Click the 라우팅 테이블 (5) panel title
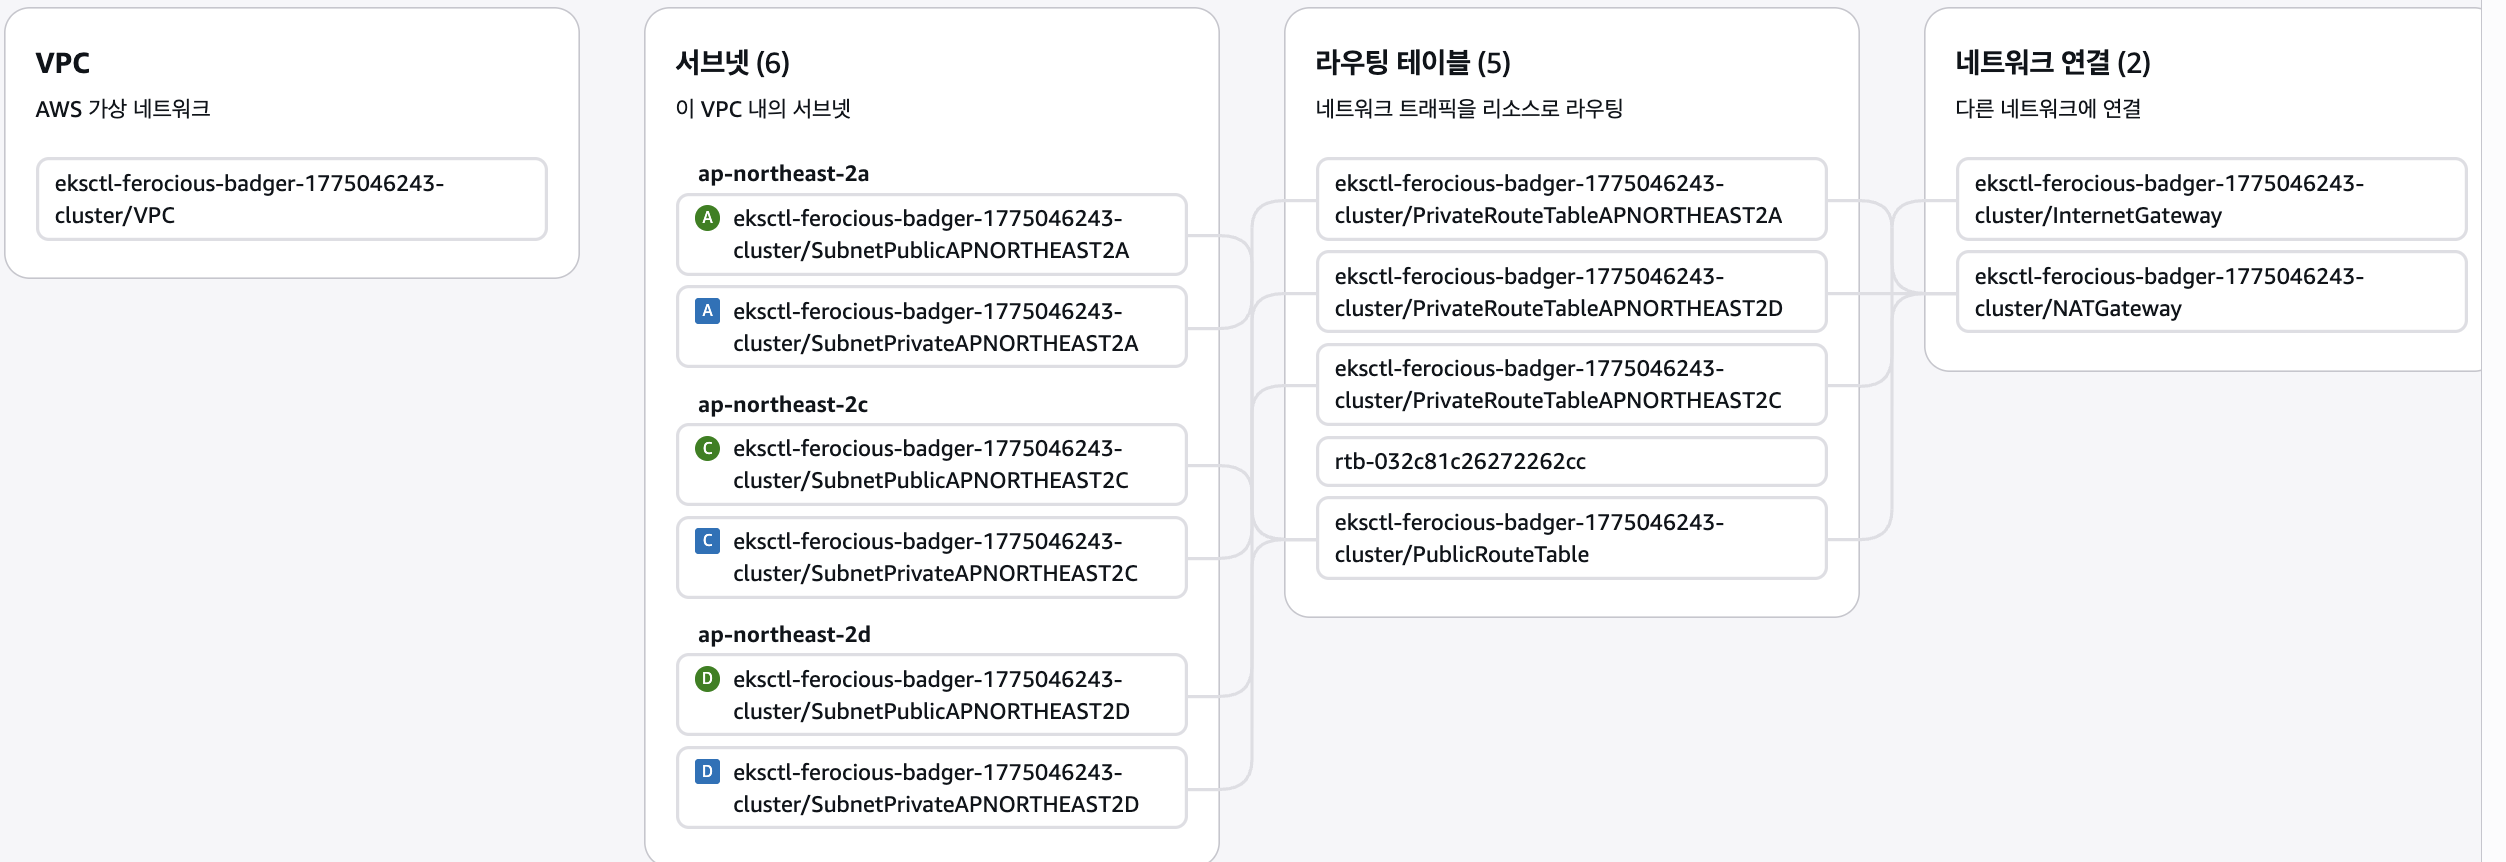The image size is (2506, 862). tap(1412, 62)
